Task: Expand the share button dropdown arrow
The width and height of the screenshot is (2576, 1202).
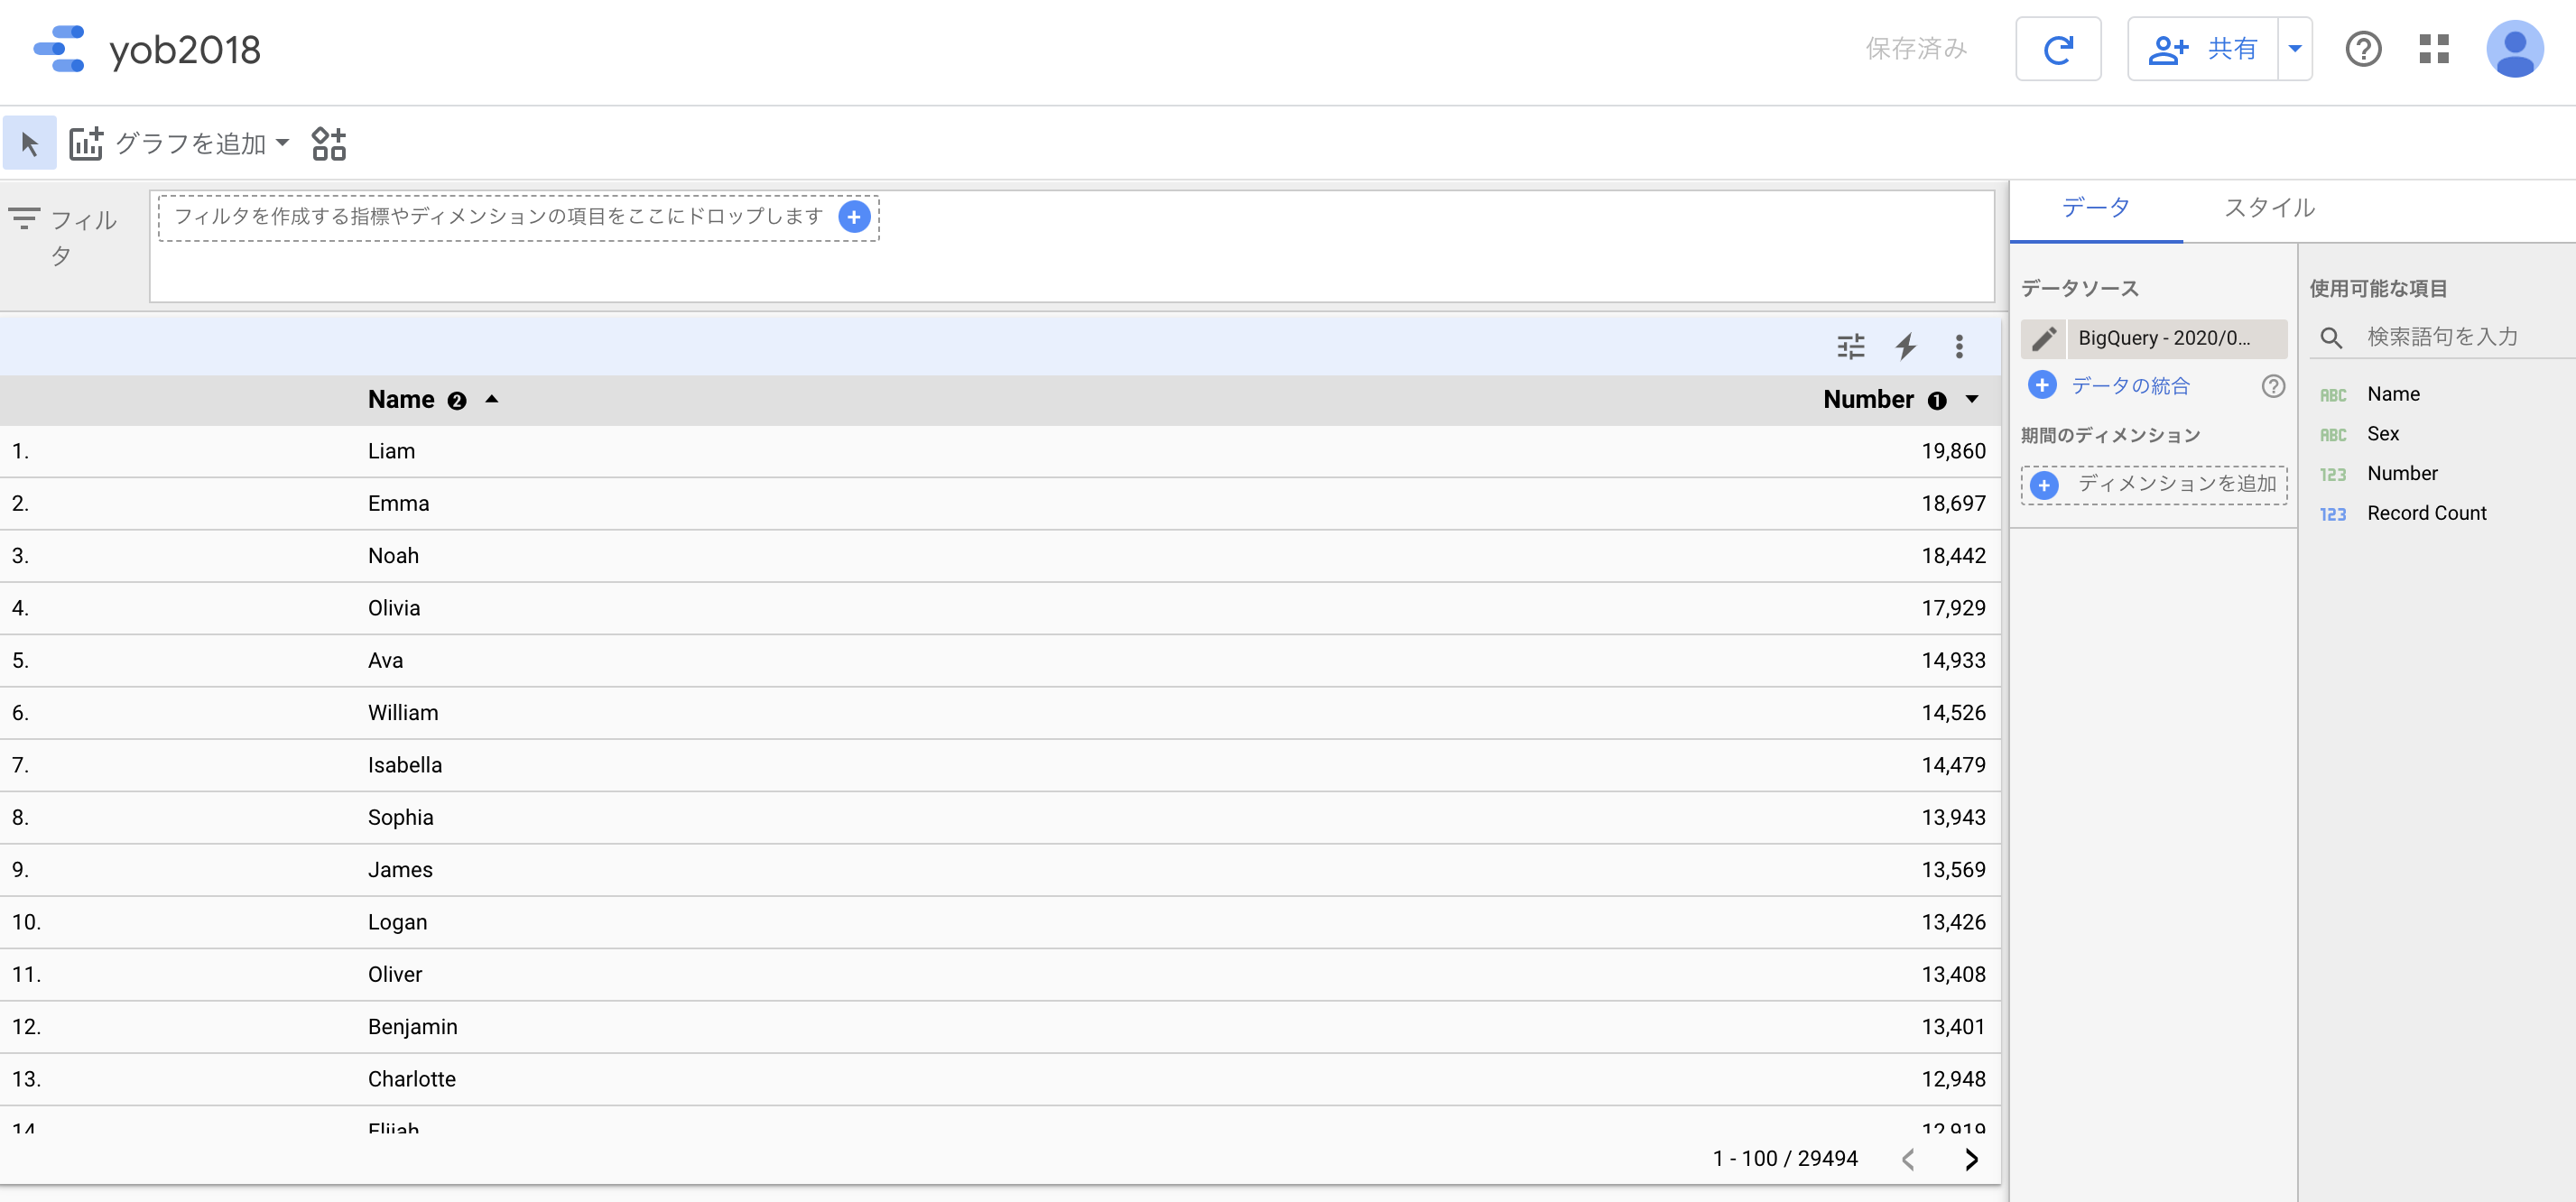Action: pyautogui.click(x=2294, y=49)
